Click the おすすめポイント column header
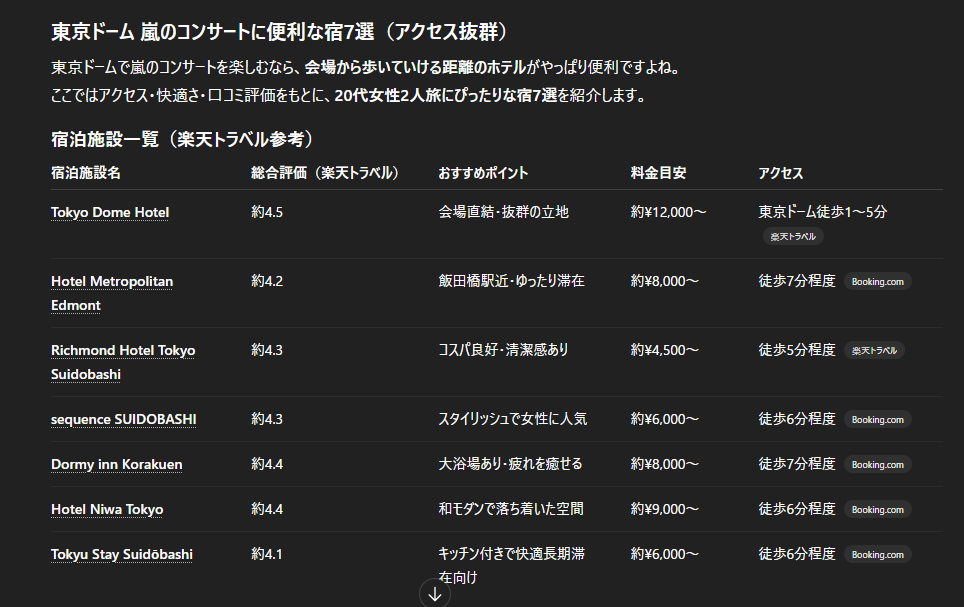The height and width of the screenshot is (607, 964). pos(483,173)
